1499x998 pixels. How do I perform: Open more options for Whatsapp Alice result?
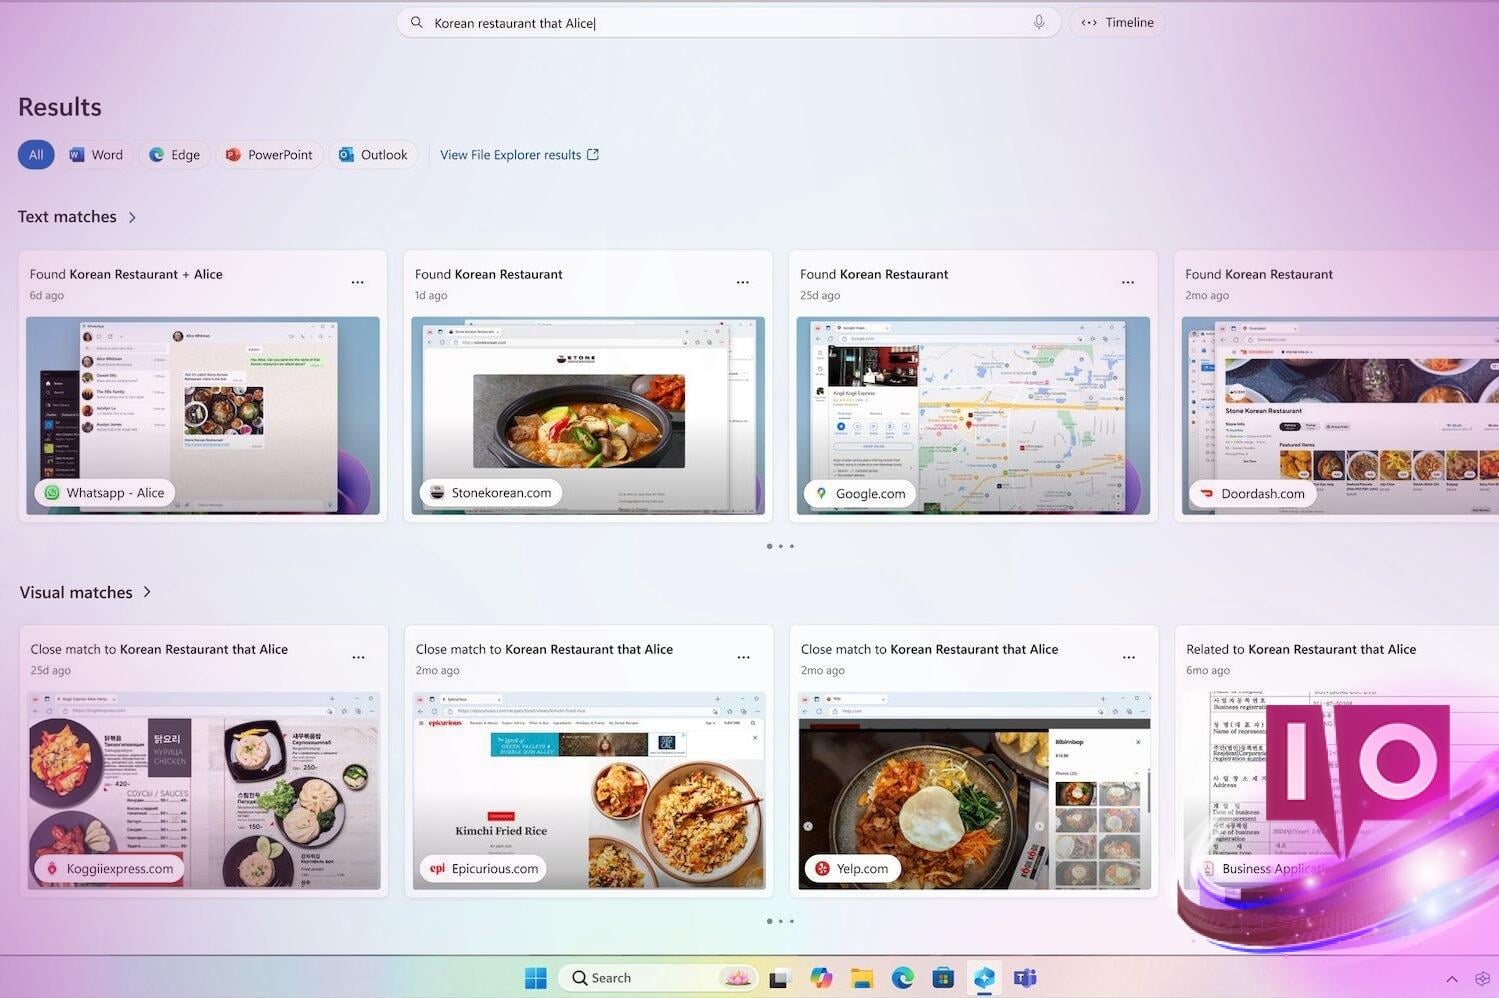(357, 283)
